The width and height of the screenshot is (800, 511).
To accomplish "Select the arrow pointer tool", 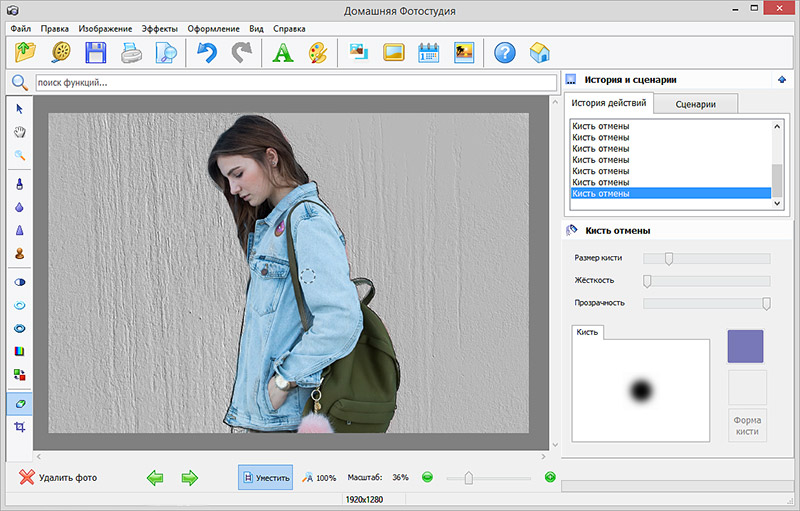I will click(x=19, y=109).
